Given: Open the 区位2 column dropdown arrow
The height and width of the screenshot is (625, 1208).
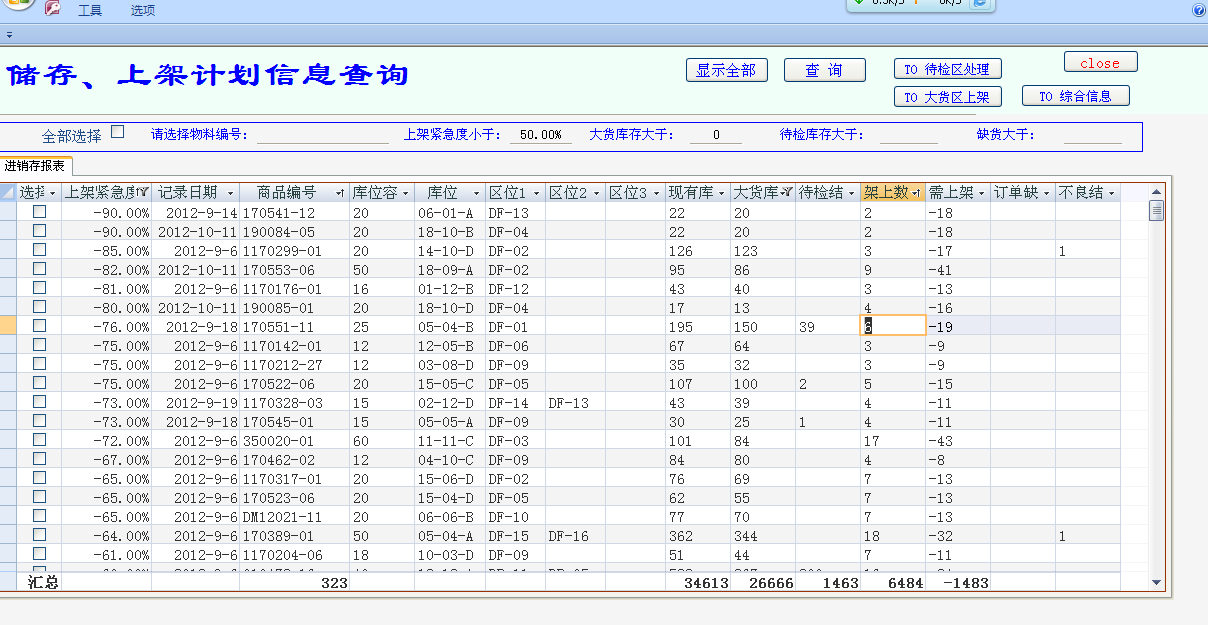Looking at the screenshot, I should tap(596, 193).
